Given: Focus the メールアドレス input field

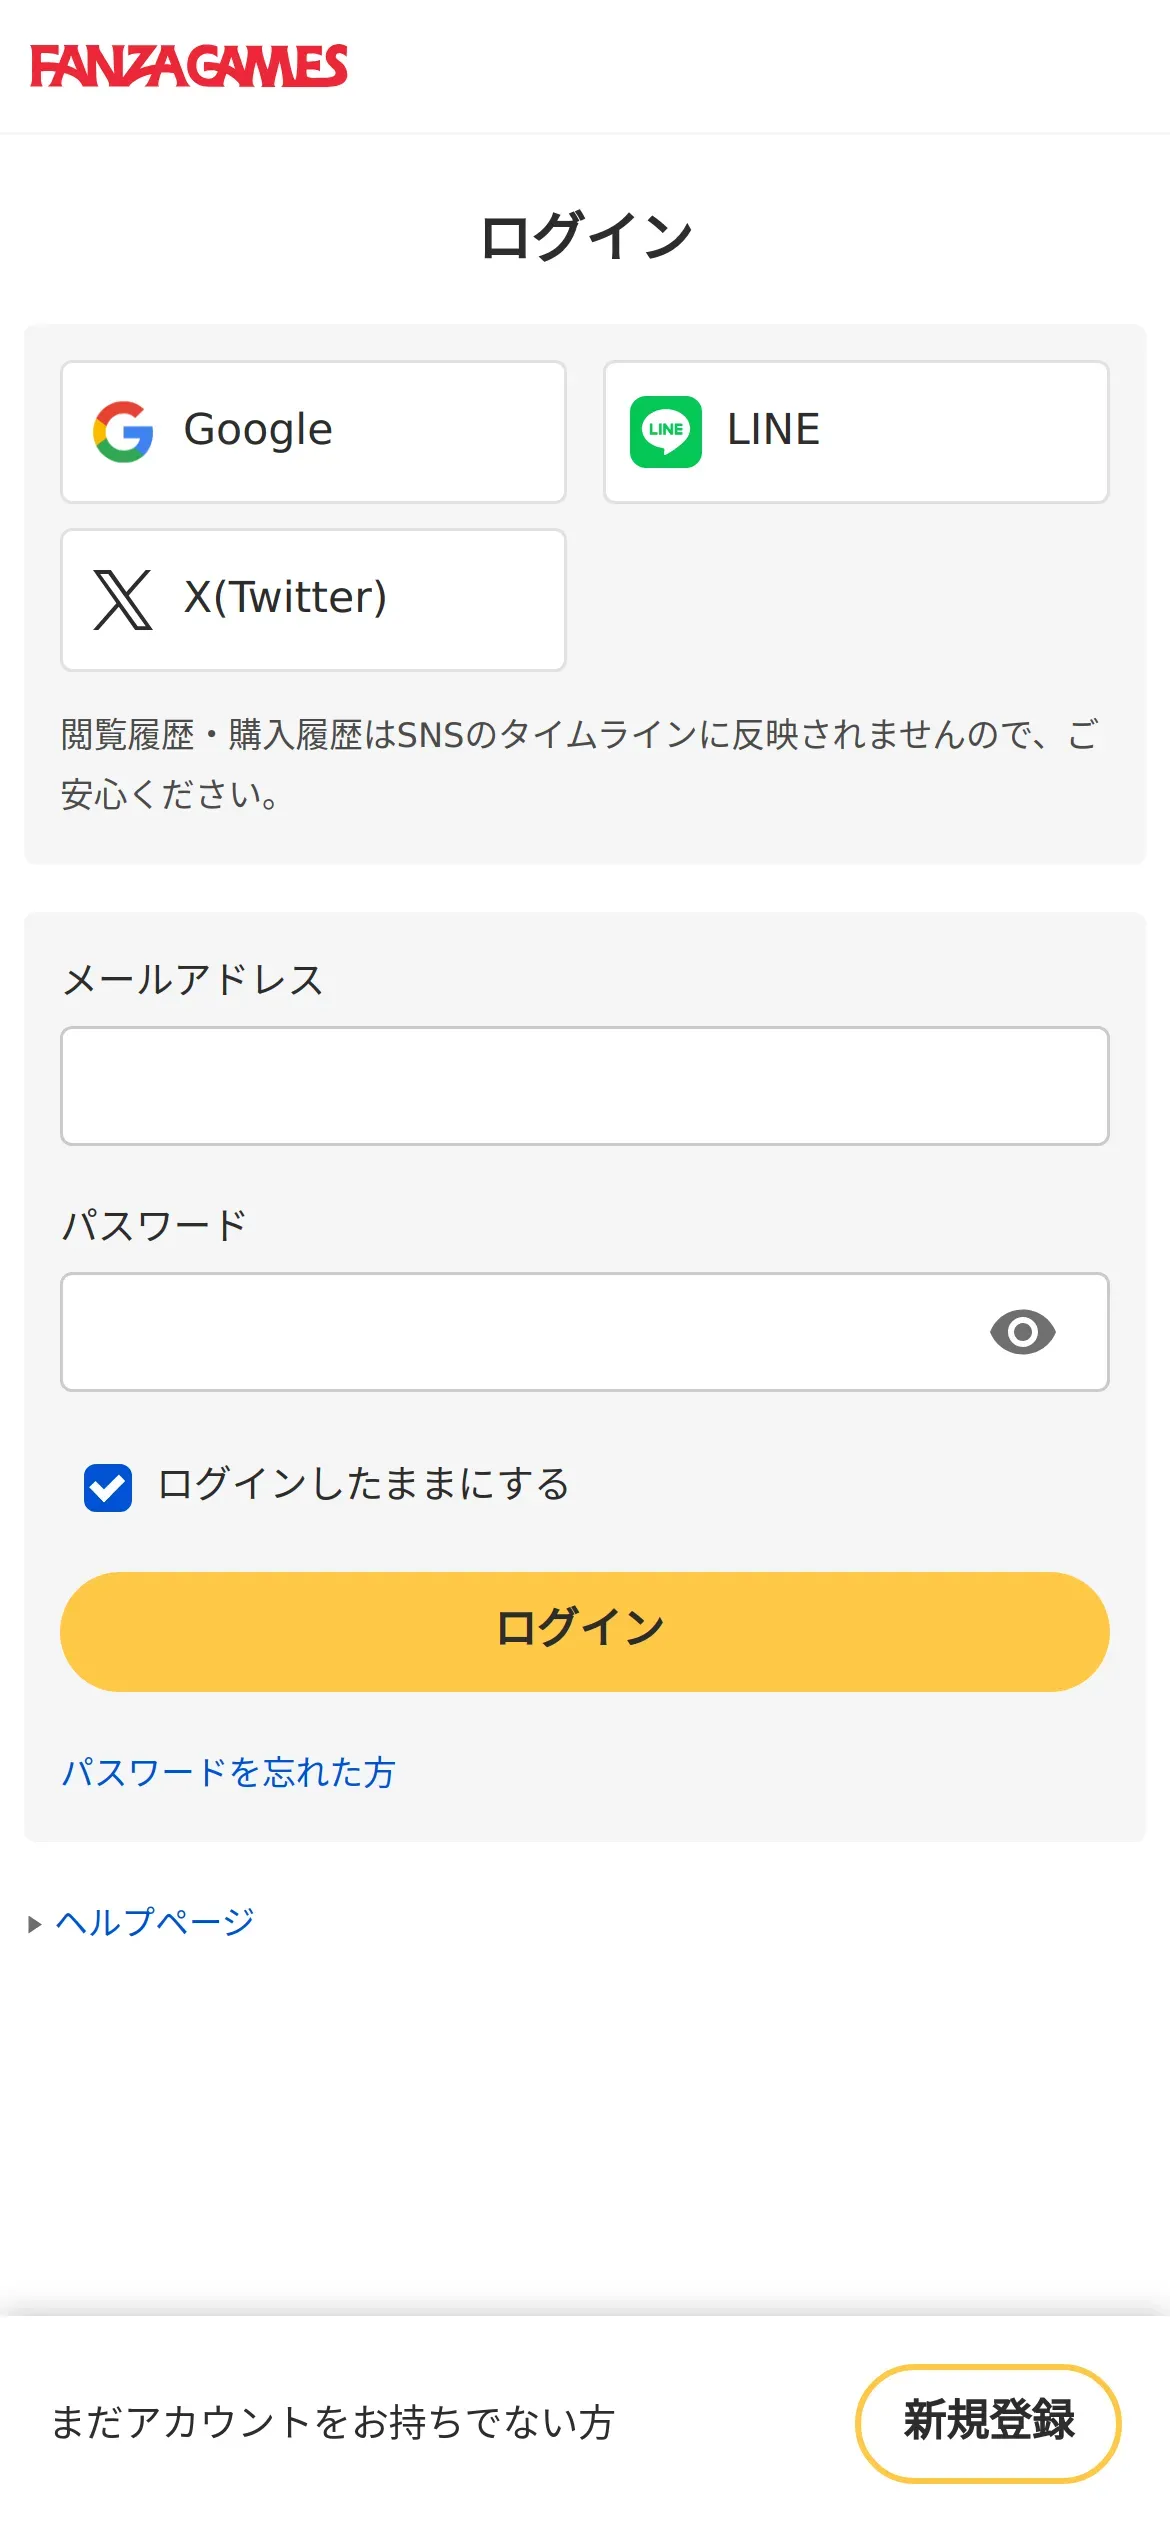Looking at the screenshot, I should coord(585,1086).
